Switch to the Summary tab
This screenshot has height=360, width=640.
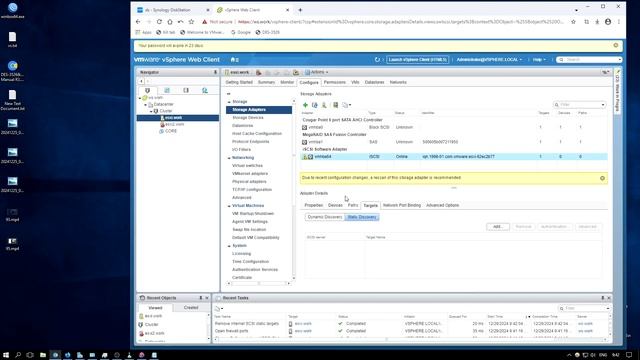266,82
